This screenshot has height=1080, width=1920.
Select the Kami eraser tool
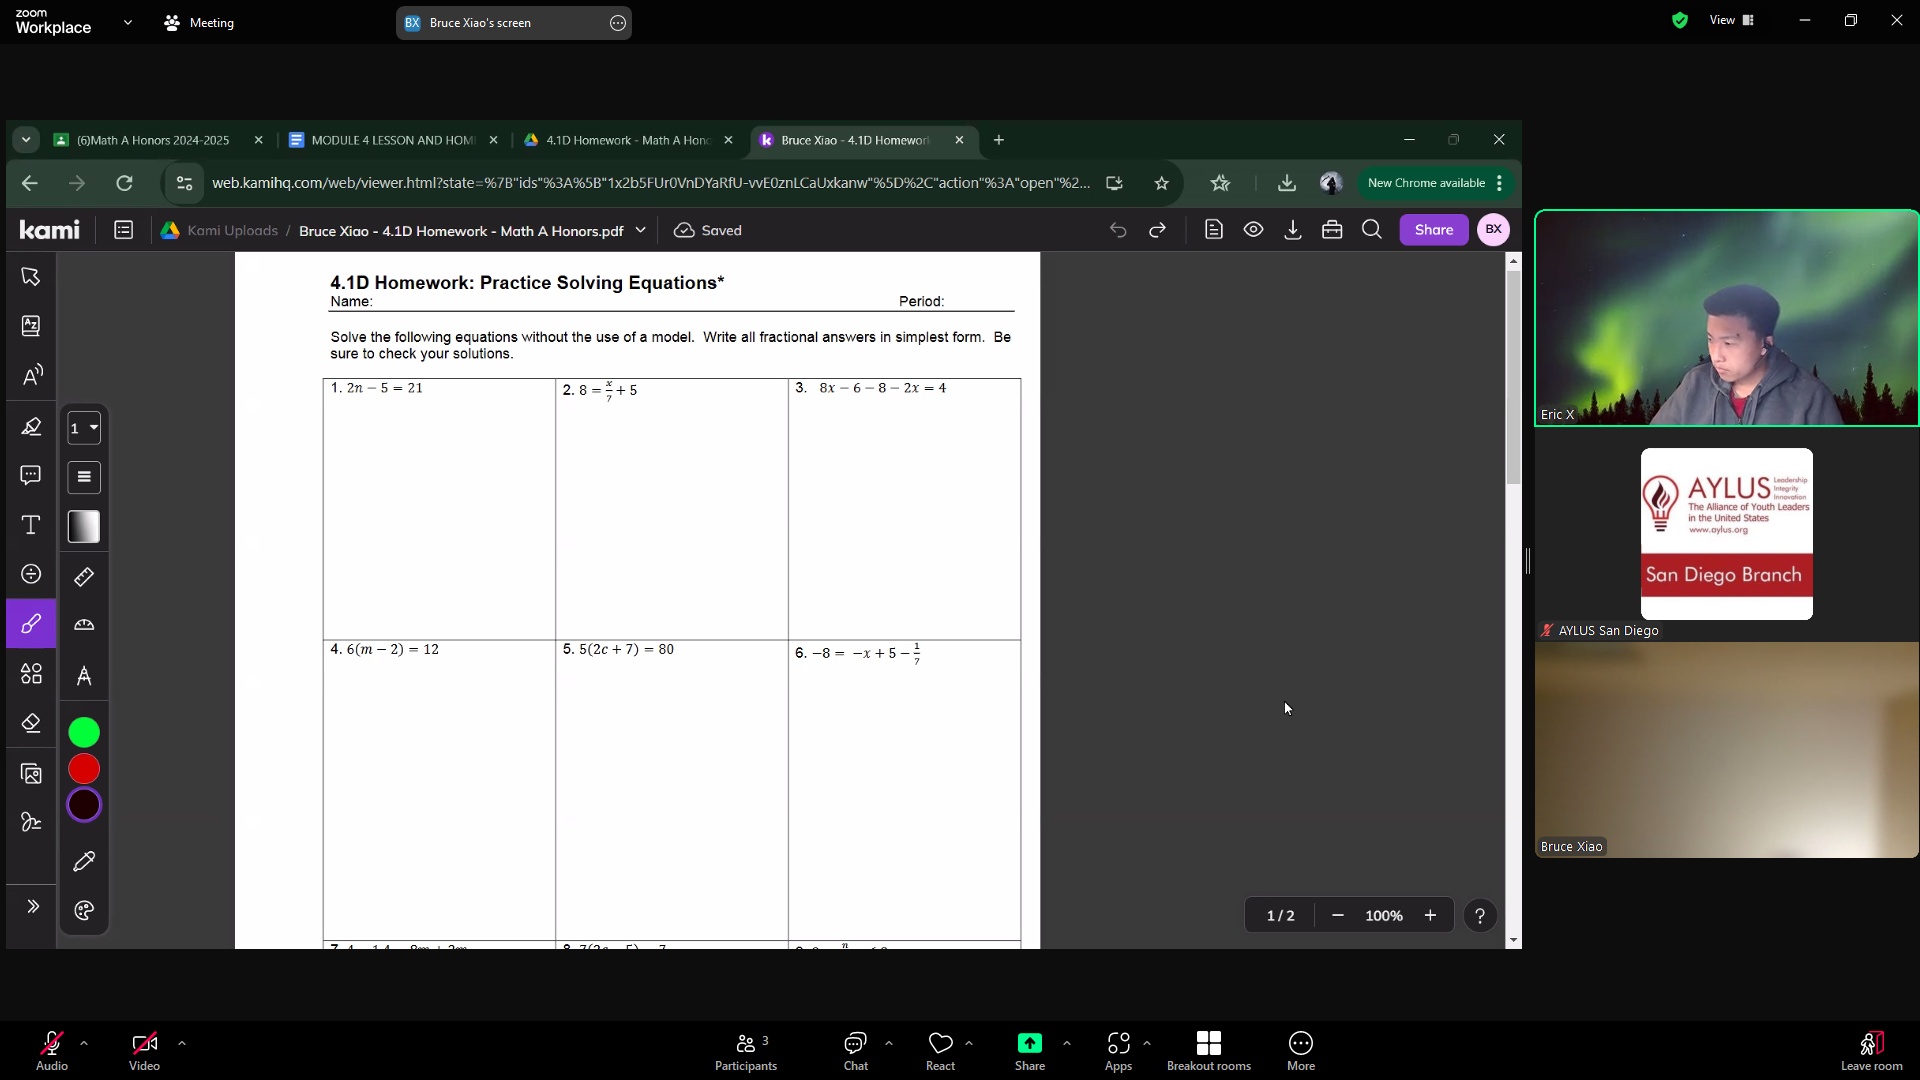pyautogui.click(x=31, y=723)
